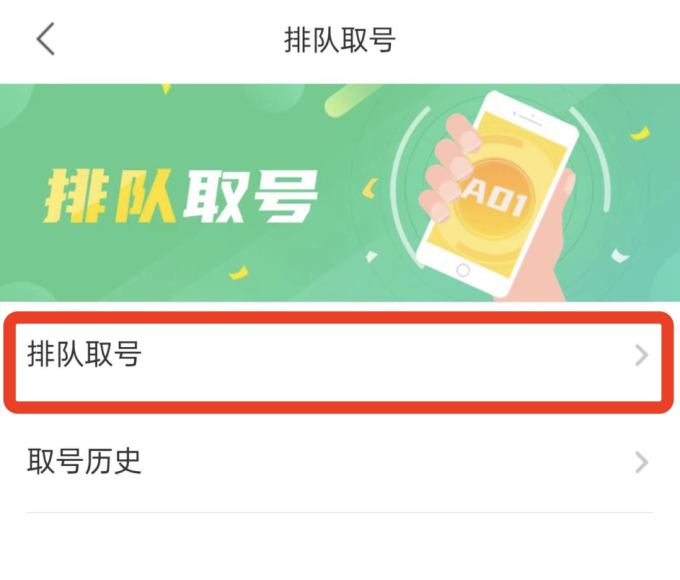
Task: Tap the large banner text 排队取号
Action: coord(181,196)
